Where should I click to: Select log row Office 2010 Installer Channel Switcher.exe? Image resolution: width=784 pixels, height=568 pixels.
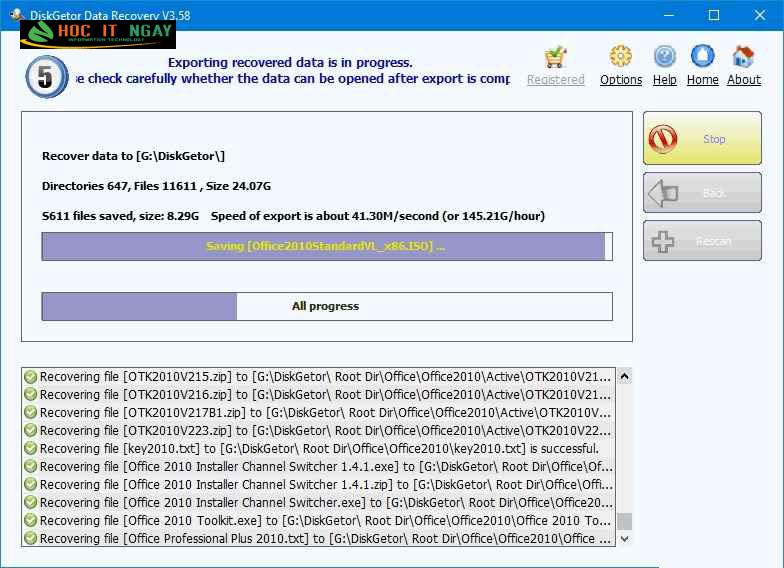point(319,502)
